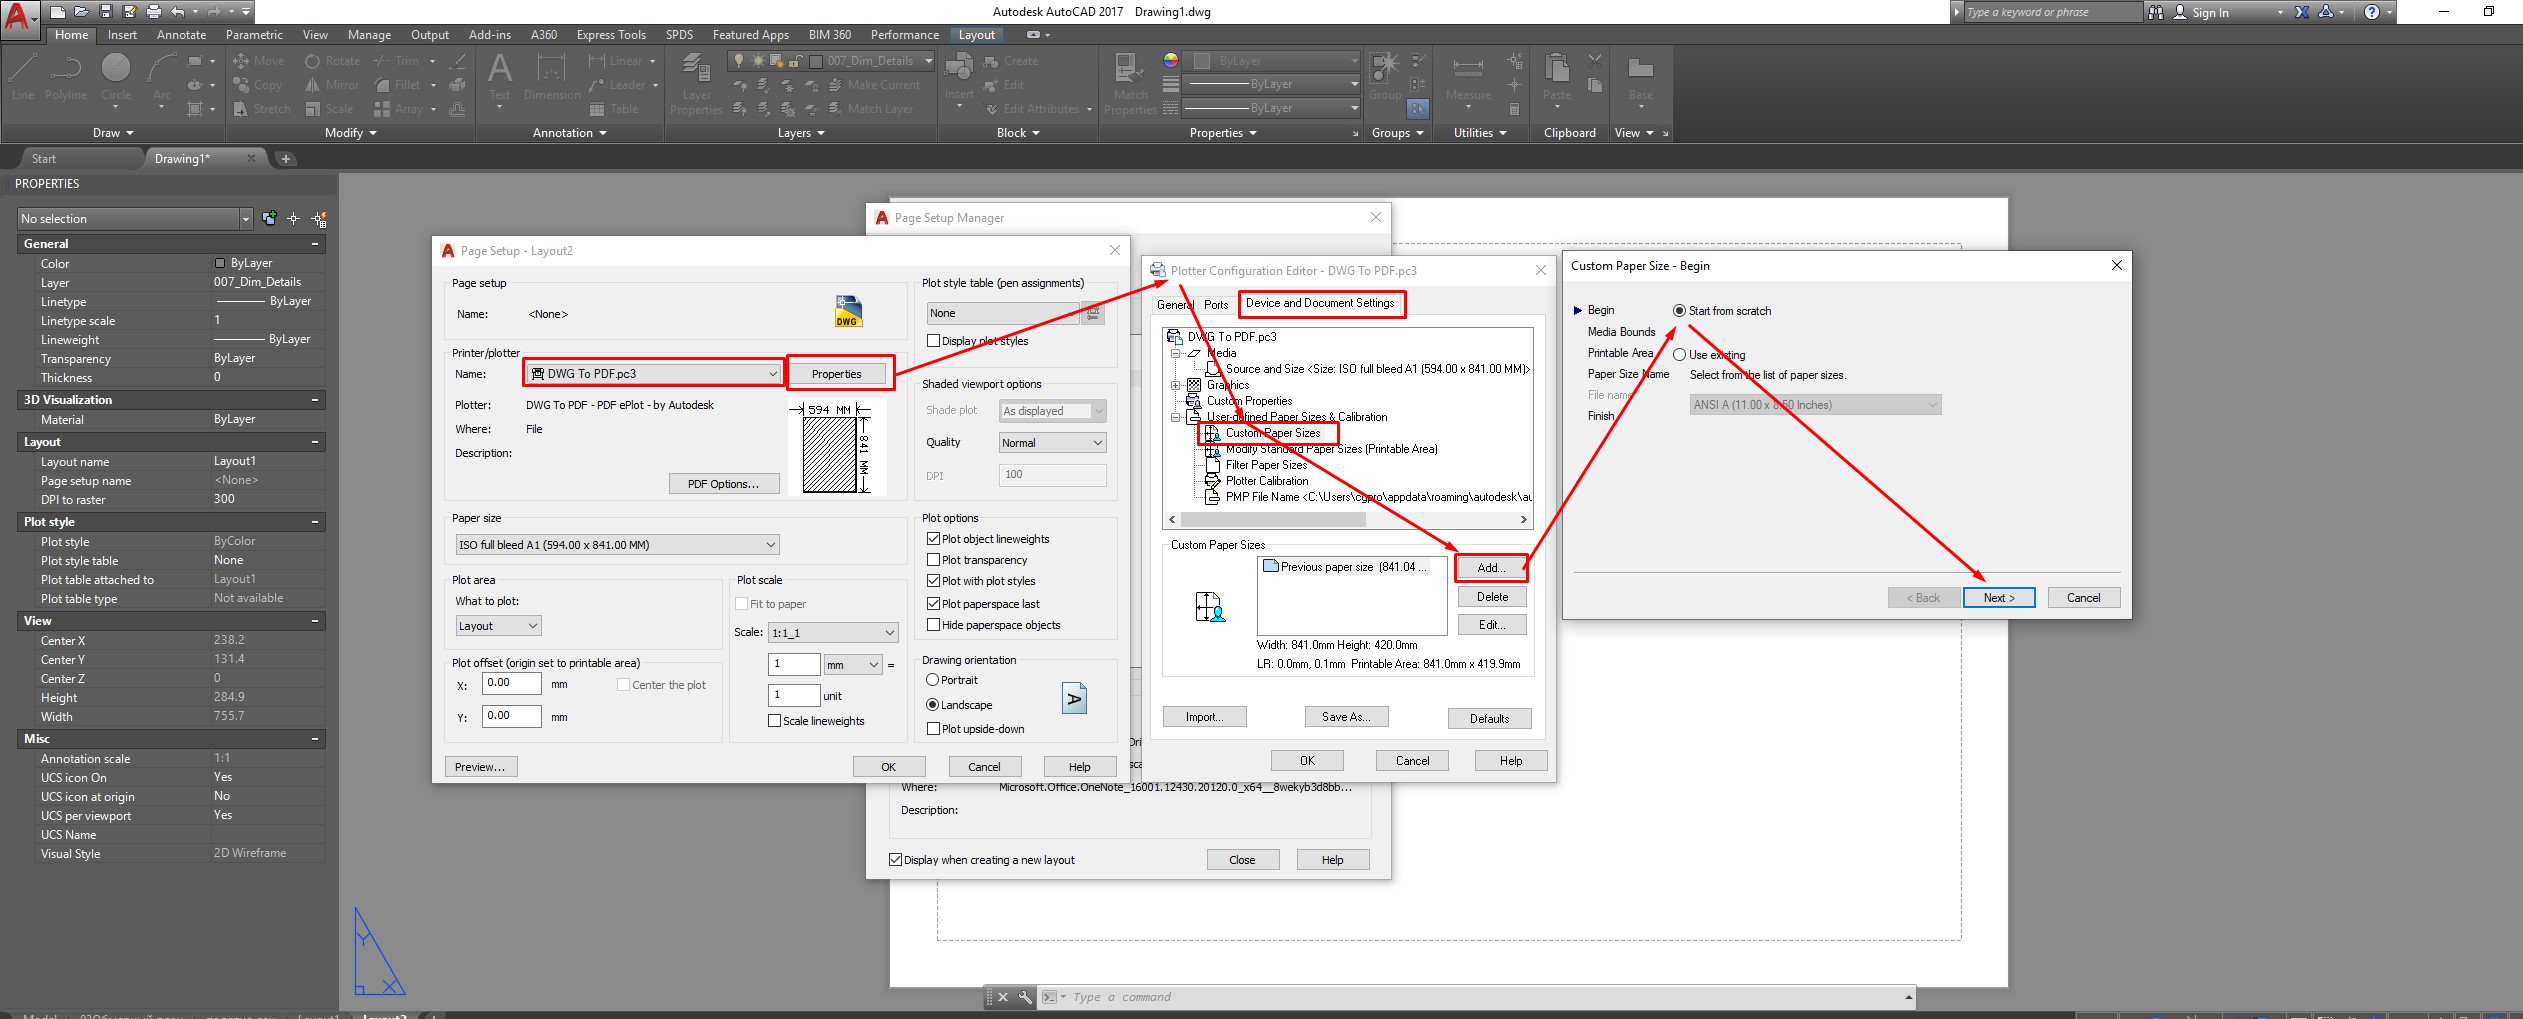This screenshot has height=1019, width=2523.
Task: Click the X plot offset input field
Action: point(511,683)
